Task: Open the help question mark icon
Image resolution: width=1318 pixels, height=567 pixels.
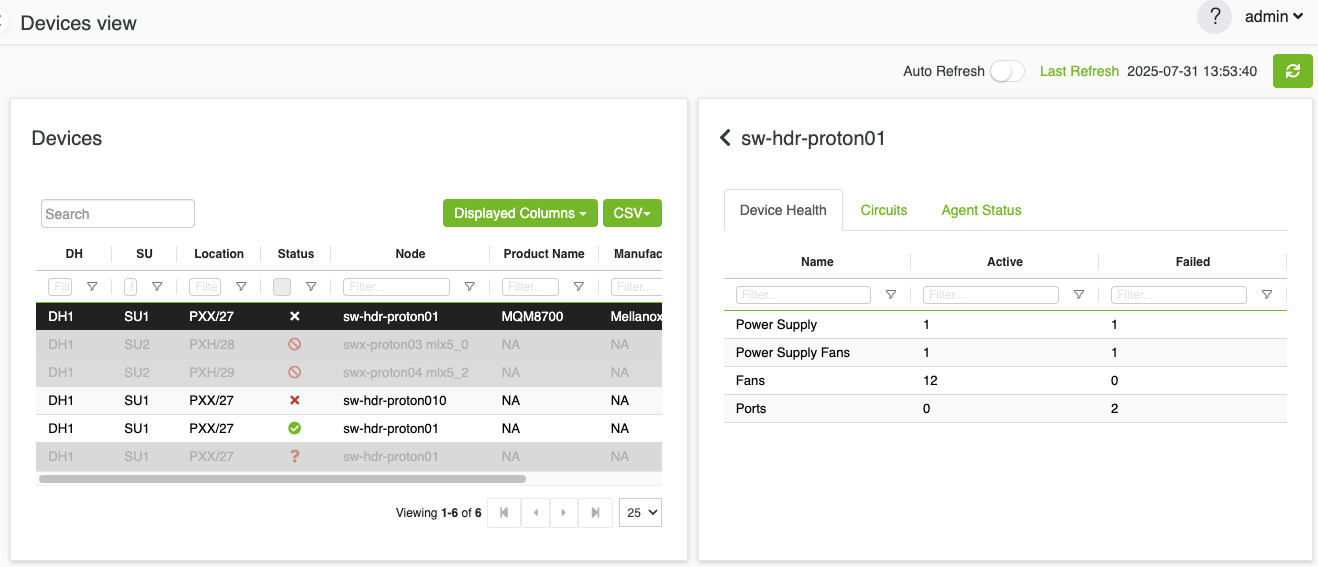Action: tap(1214, 17)
